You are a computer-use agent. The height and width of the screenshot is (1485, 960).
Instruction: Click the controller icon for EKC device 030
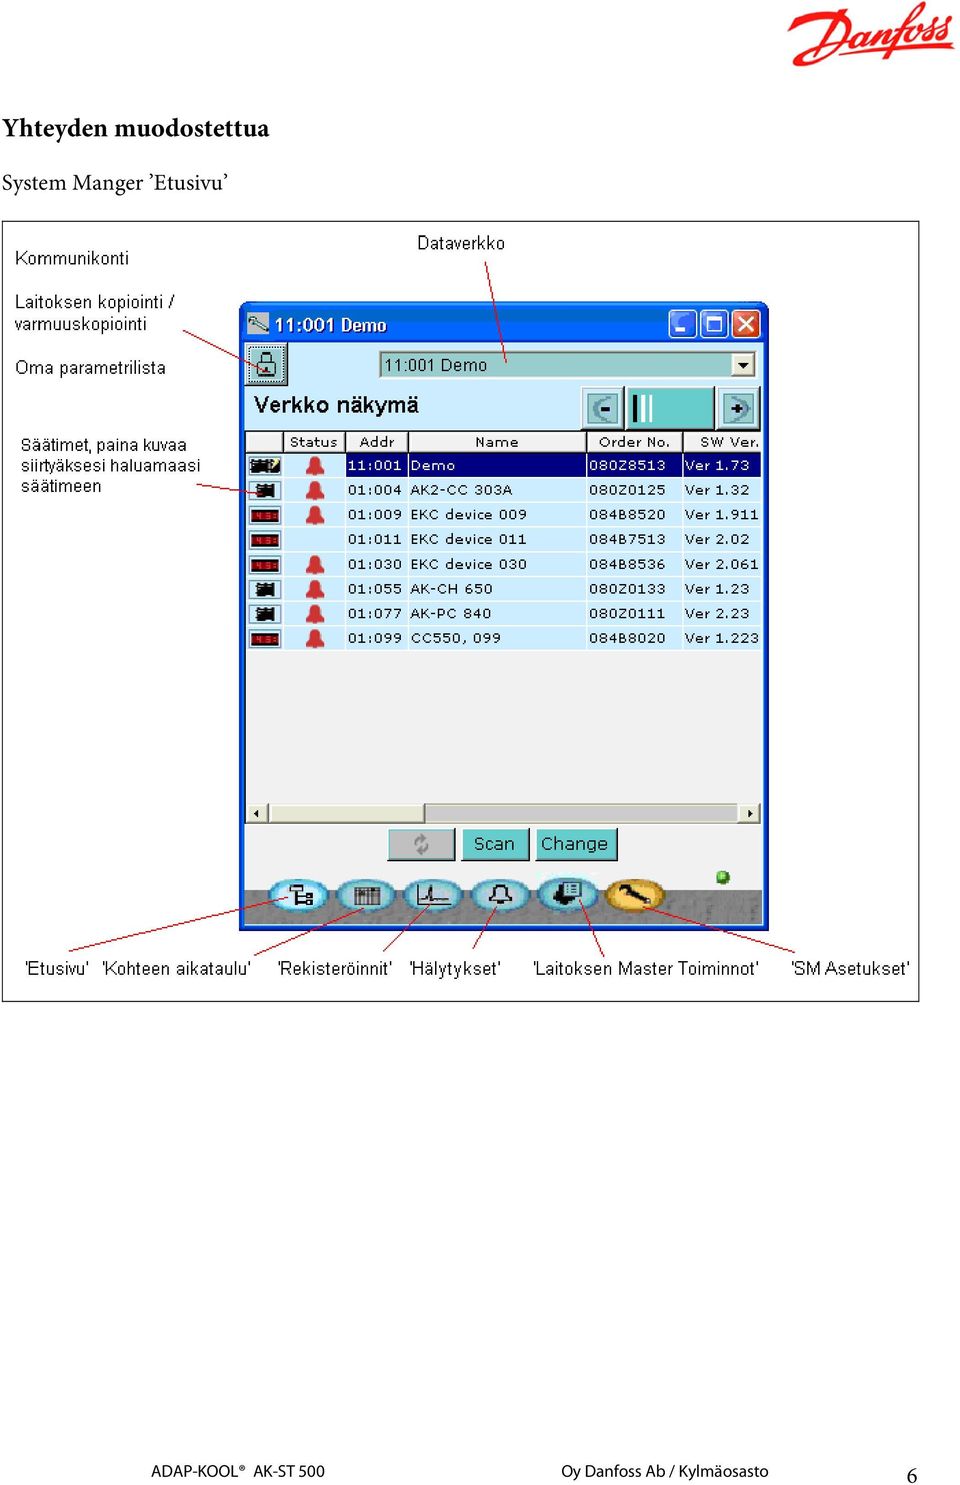click(x=265, y=564)
